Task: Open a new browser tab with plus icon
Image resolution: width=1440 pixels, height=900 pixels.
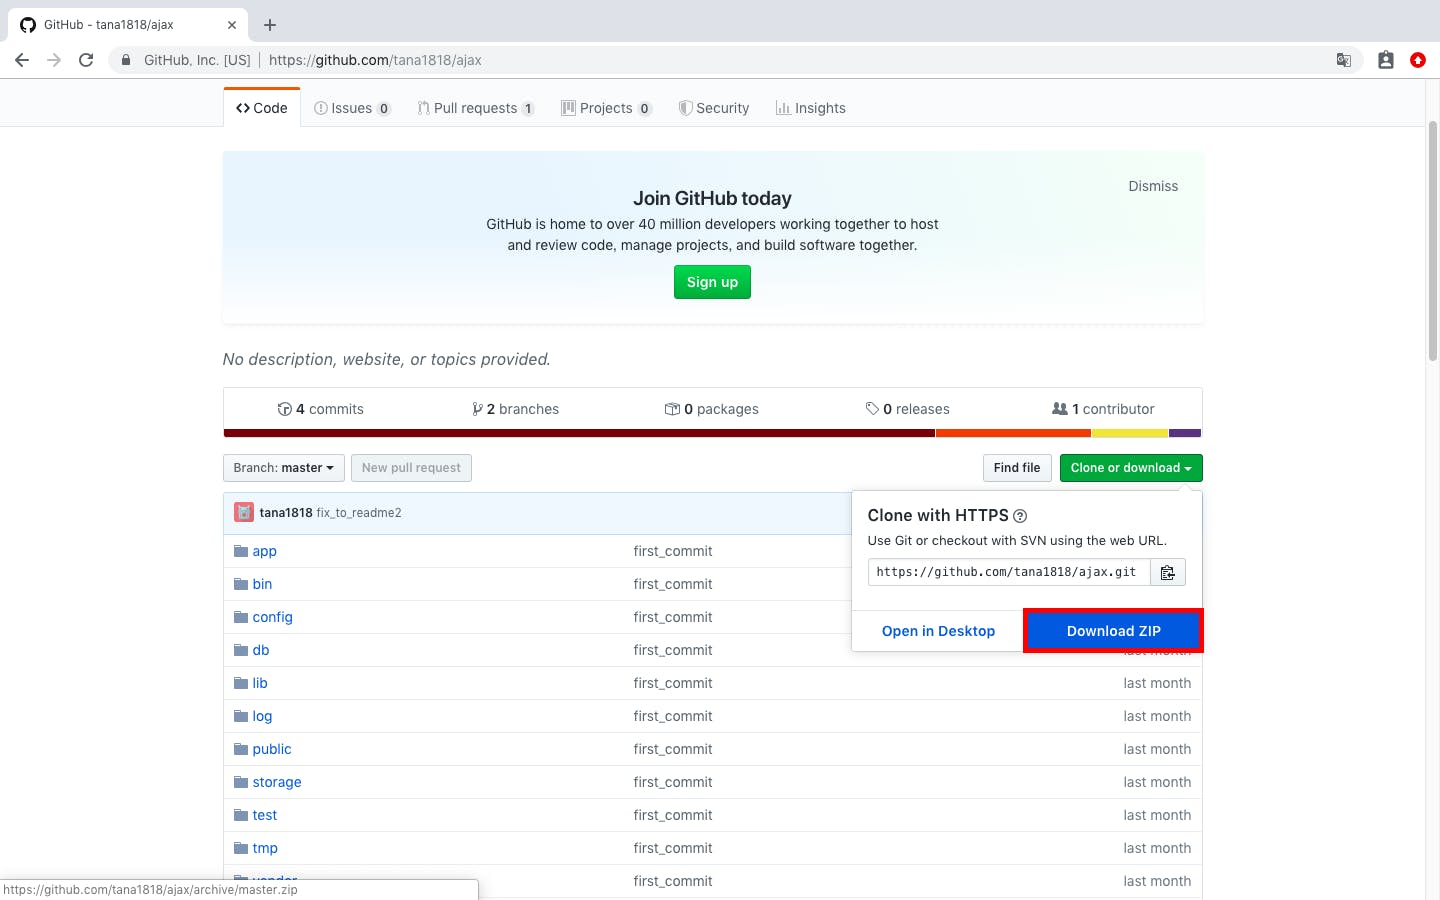Action: click(270, 25)
